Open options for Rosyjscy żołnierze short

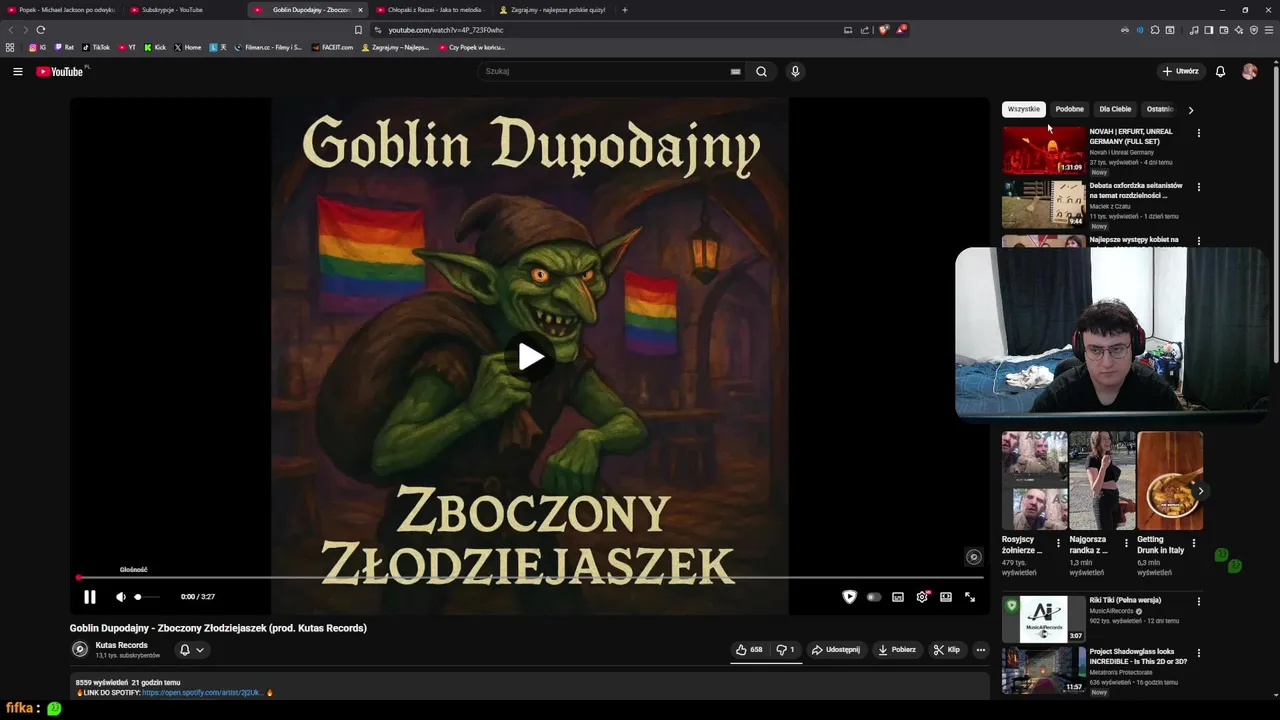1058,543
